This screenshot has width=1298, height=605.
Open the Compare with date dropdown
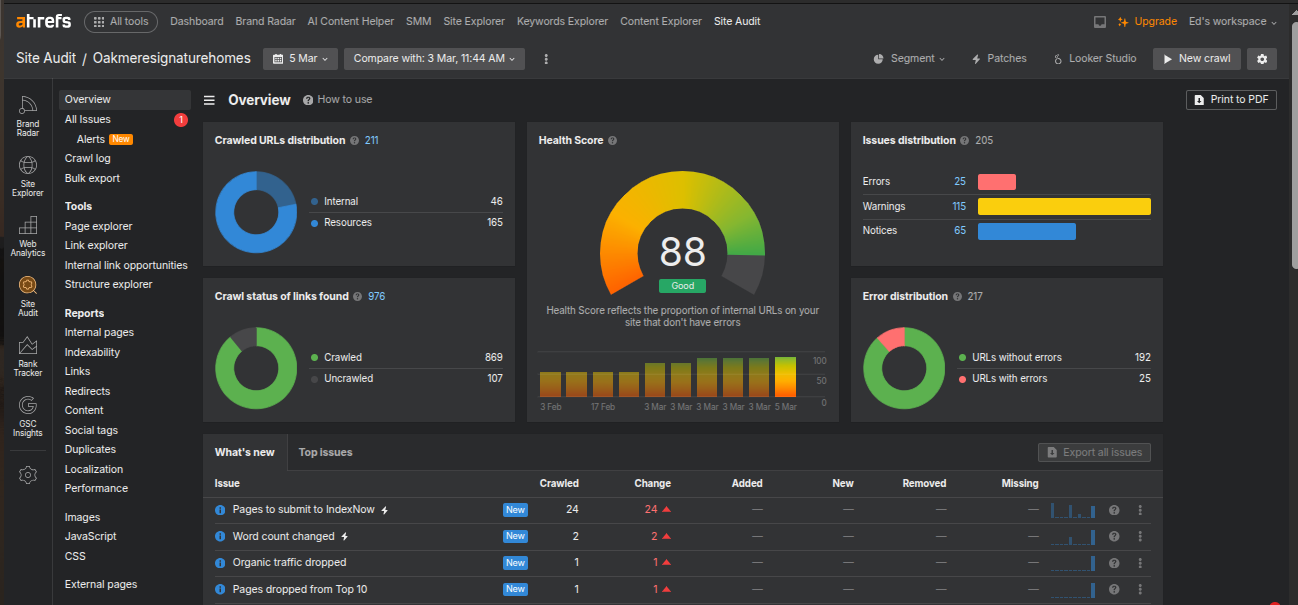(x=434, y=59)
